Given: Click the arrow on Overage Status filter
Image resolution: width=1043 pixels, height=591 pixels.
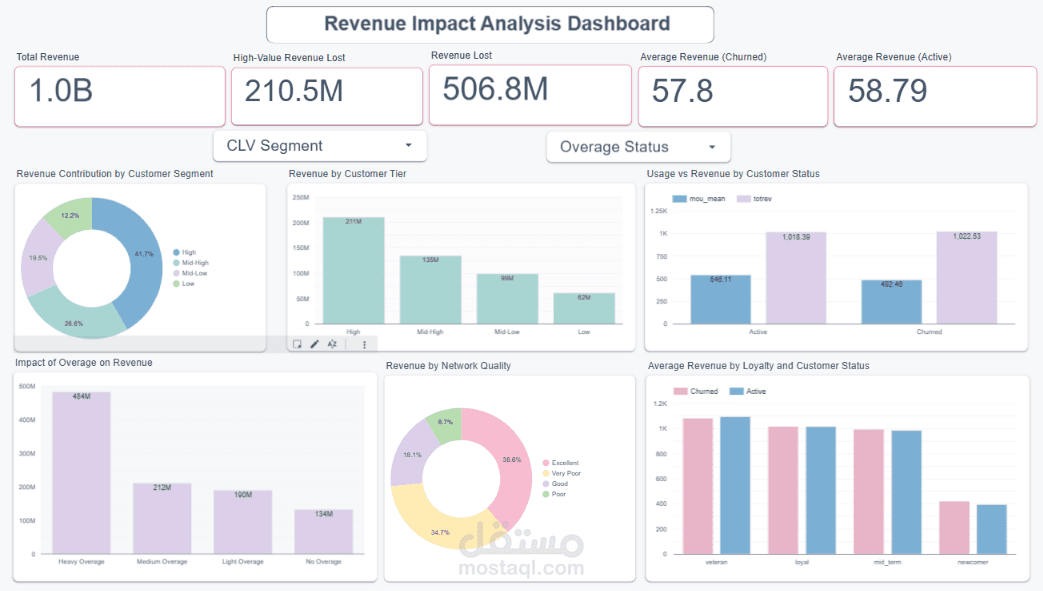Looking at the screenshot, I should coord(712,147).
